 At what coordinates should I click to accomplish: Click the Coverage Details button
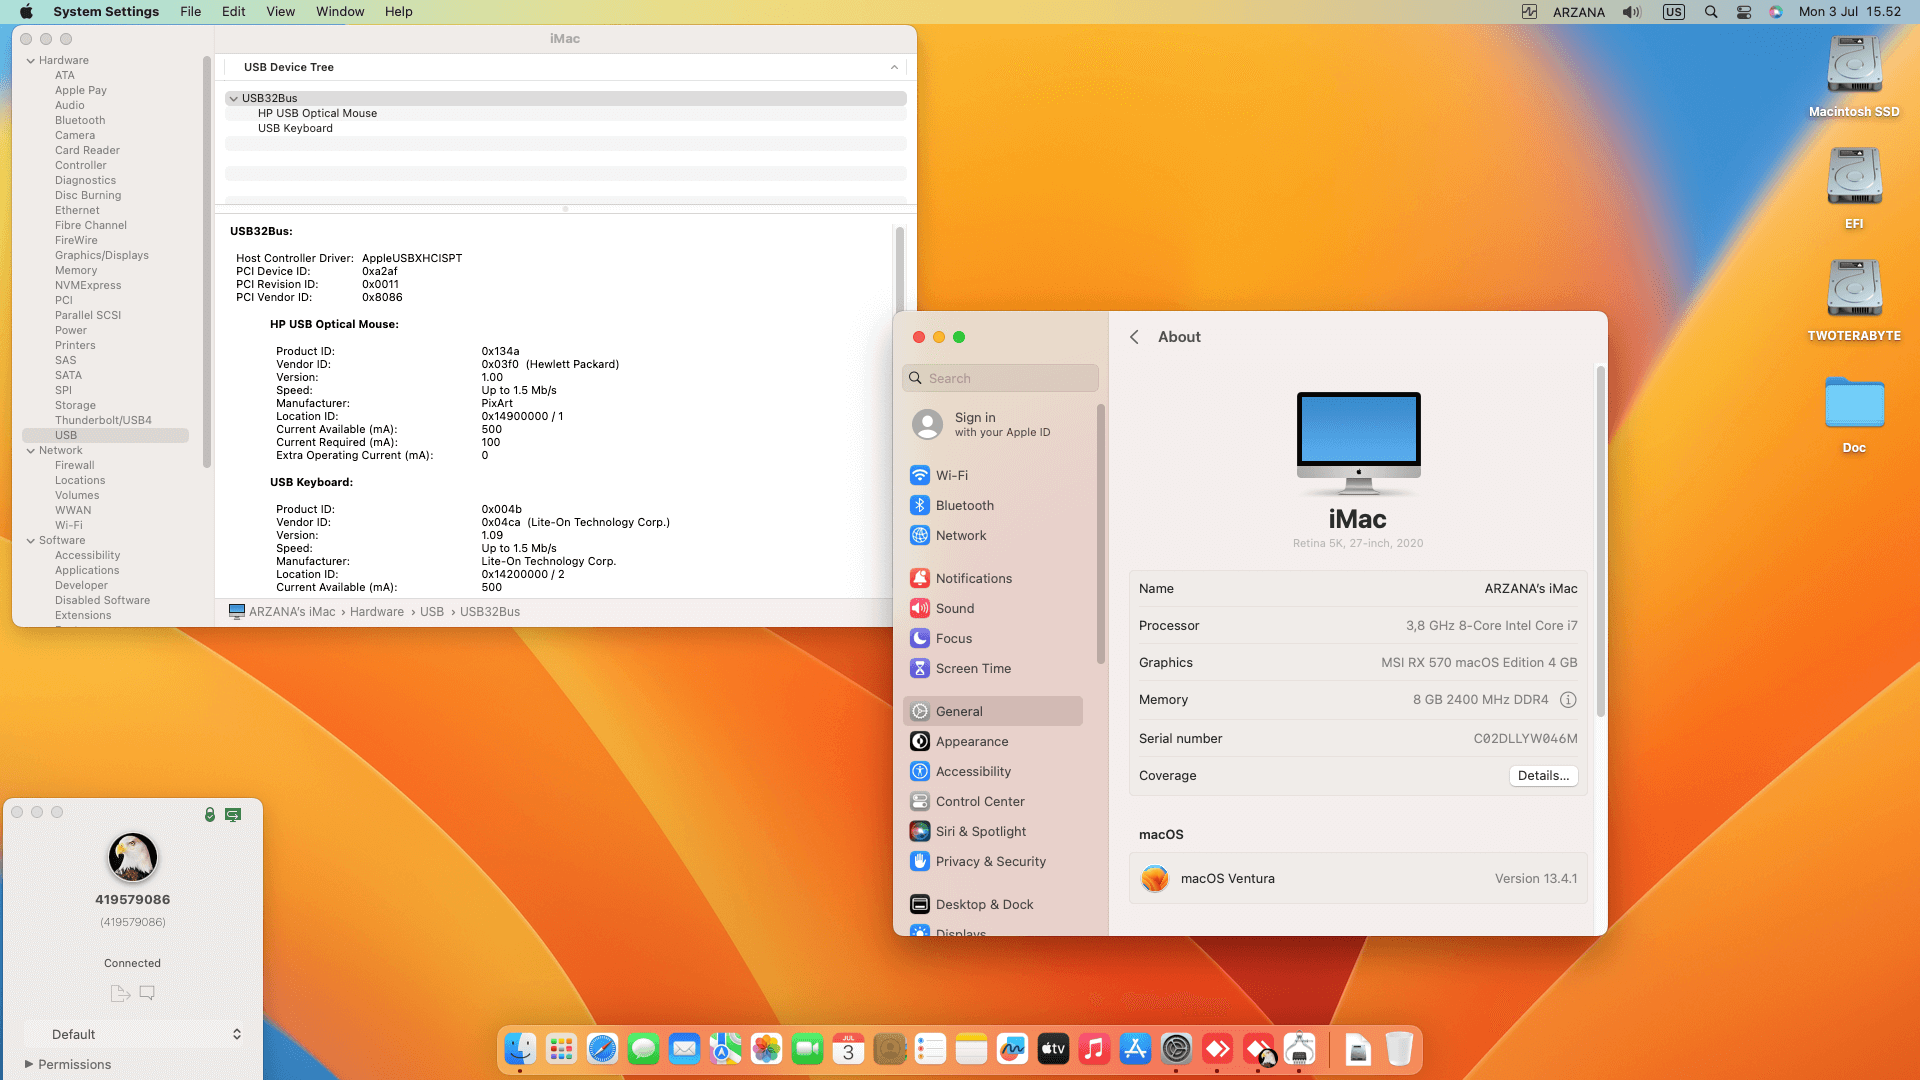(x=1542, y=776)
